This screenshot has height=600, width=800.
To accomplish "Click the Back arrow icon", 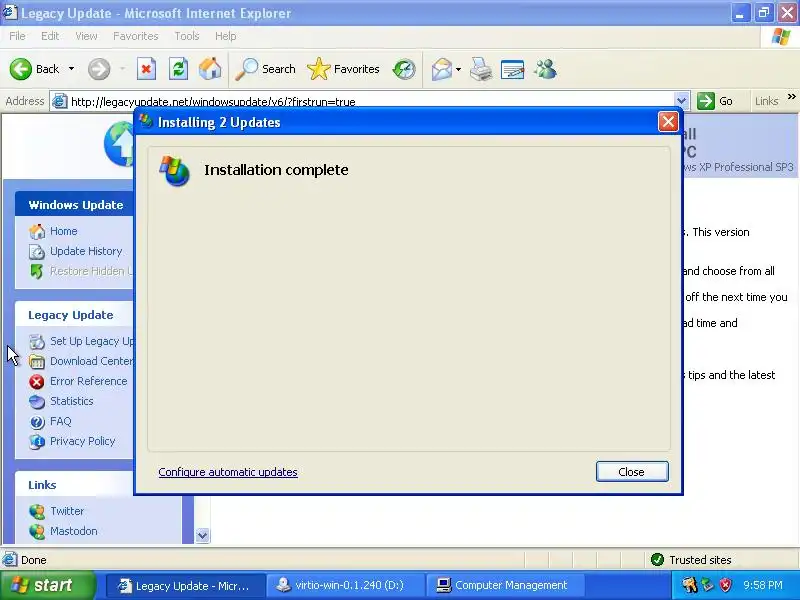I will coord(20,69).
